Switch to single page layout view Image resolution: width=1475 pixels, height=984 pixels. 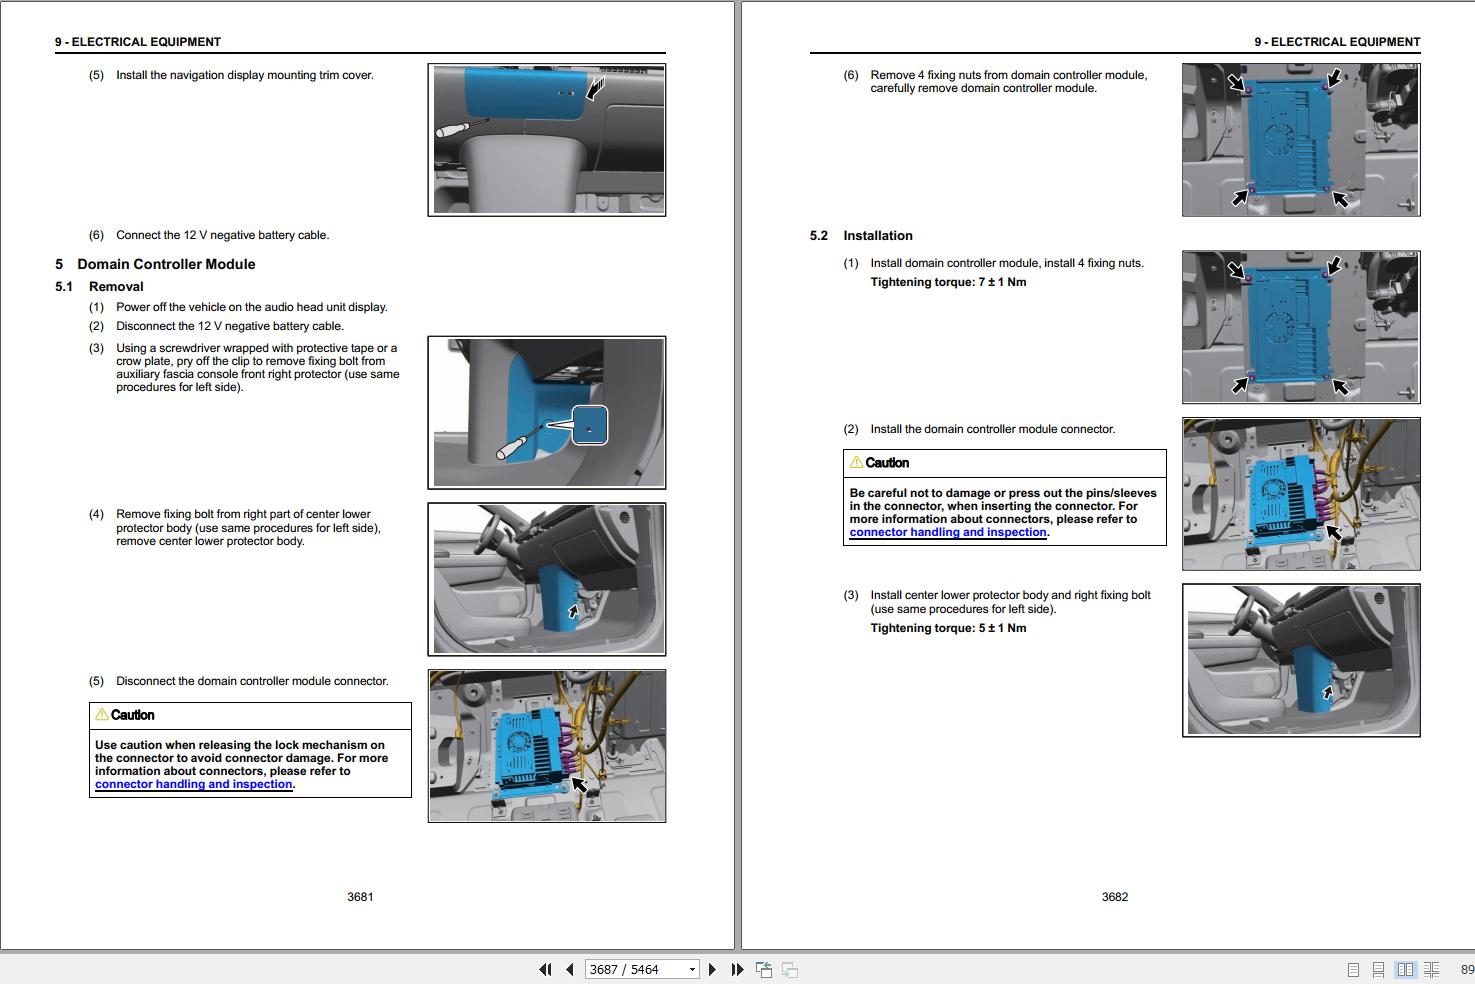tap(1354, 969)
